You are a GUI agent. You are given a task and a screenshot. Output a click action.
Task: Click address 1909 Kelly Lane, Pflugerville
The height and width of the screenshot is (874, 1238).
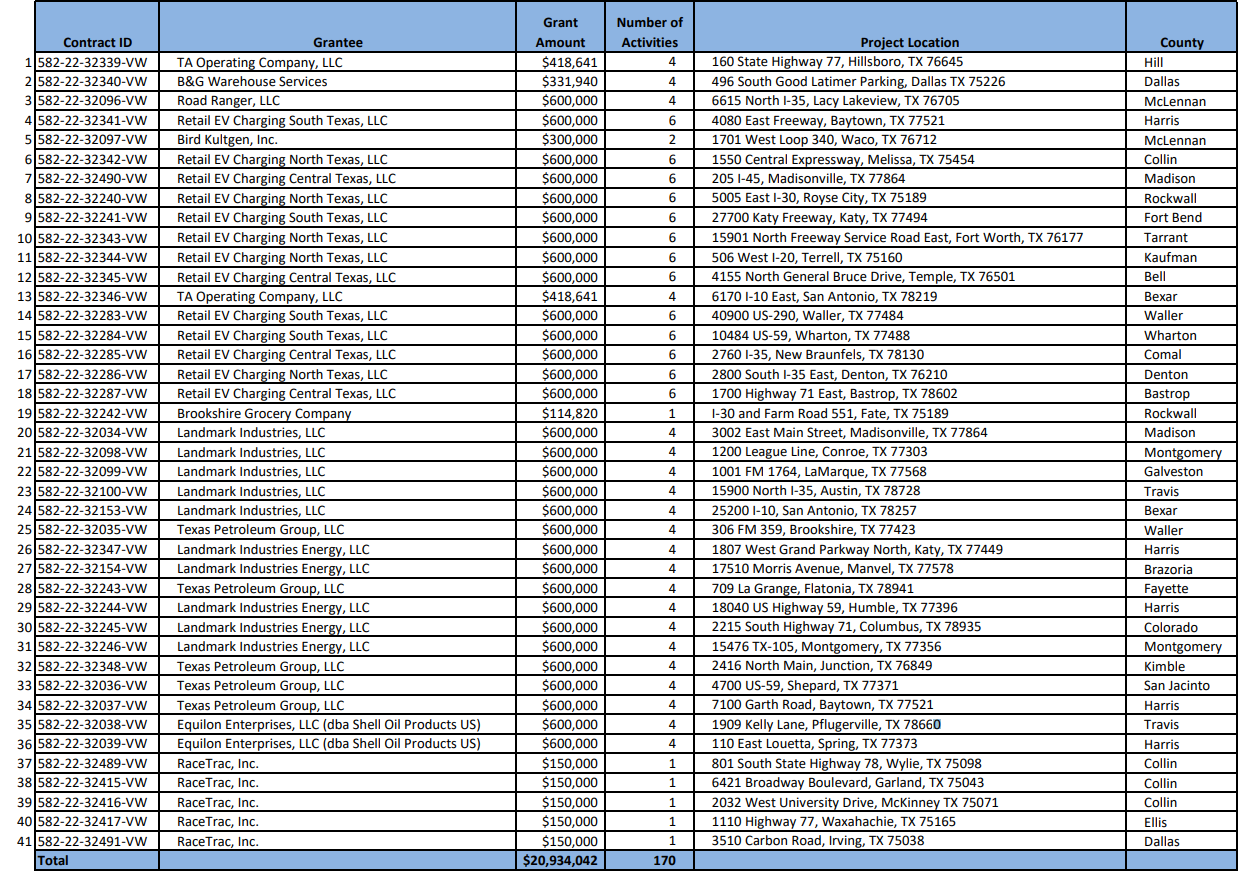click(826, 725)
